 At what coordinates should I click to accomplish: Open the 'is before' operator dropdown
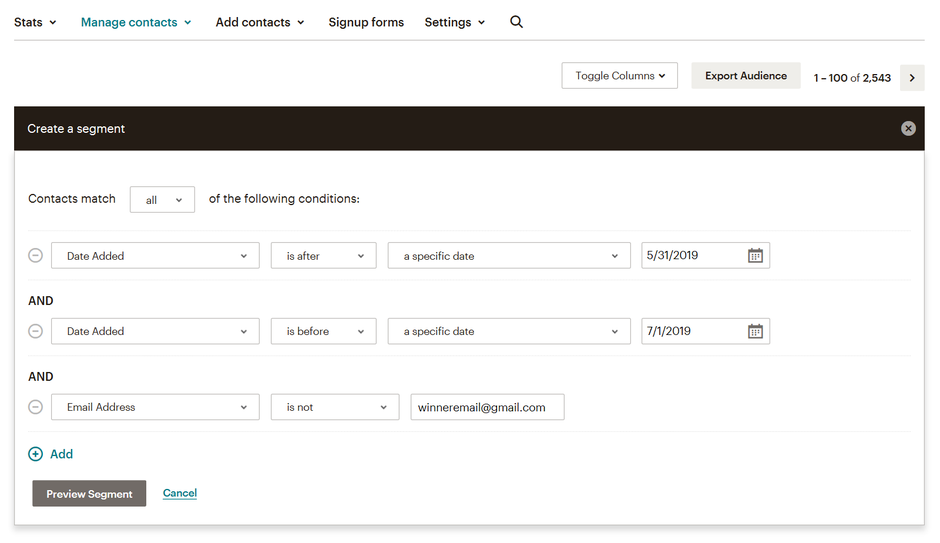[x=324, y=331]
